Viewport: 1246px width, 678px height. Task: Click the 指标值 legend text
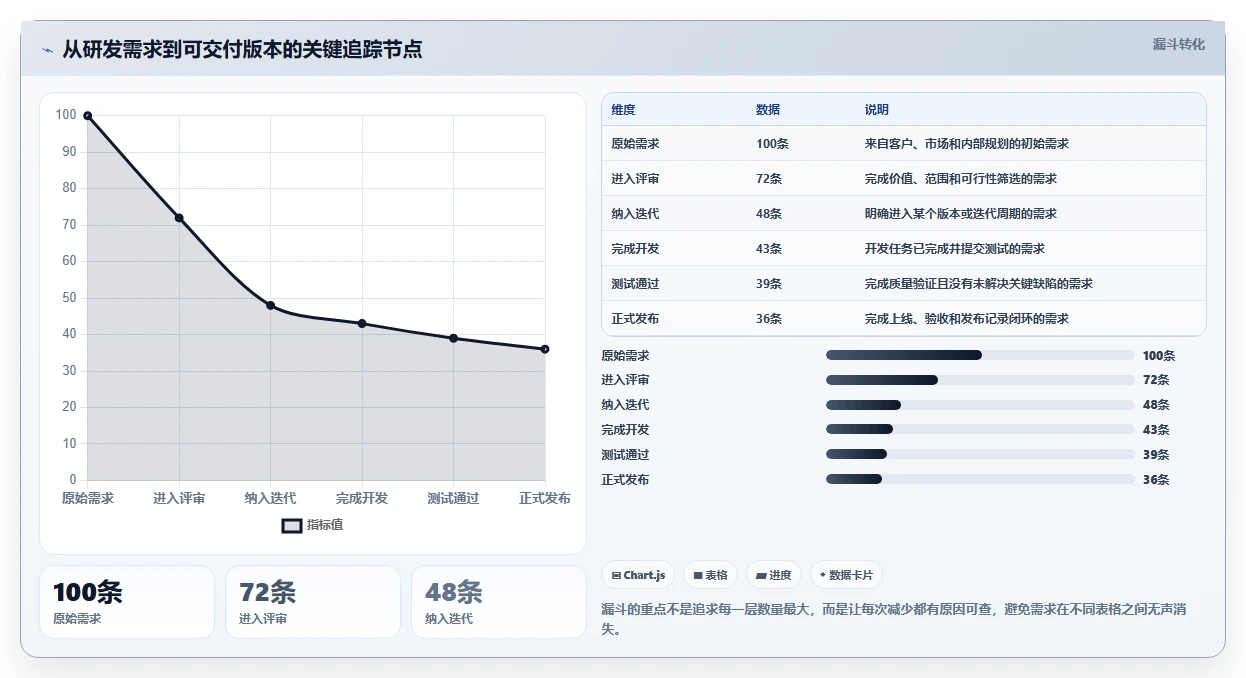325,525
